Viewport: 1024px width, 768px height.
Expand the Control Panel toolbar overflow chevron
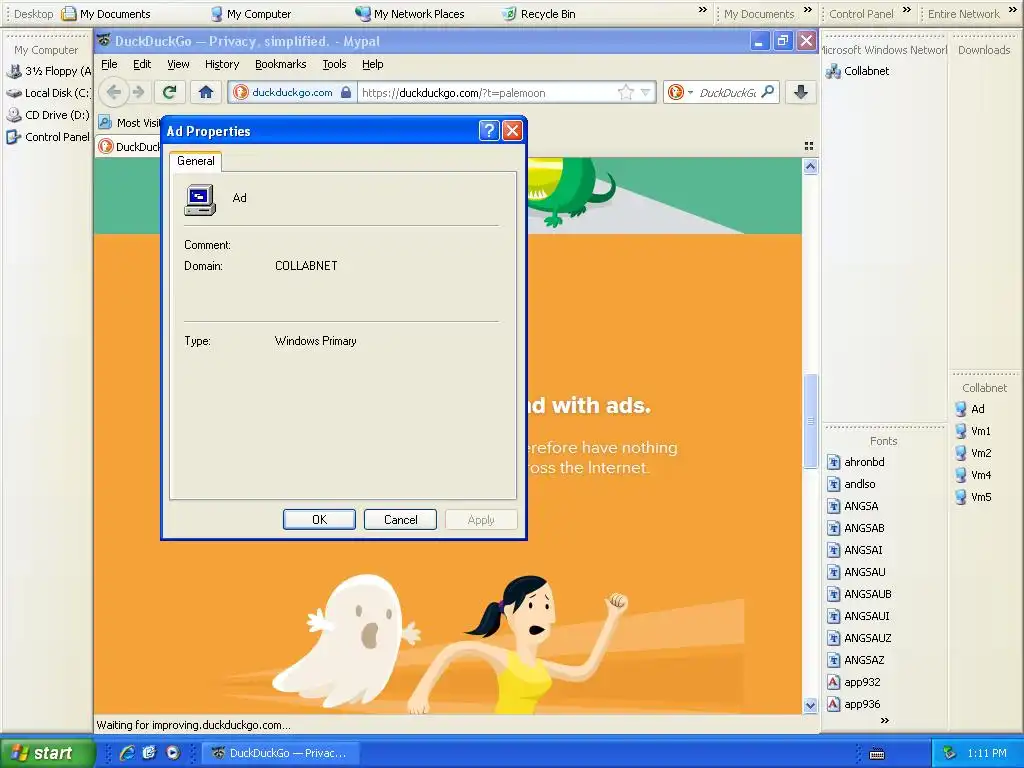(x=906, y=10)
